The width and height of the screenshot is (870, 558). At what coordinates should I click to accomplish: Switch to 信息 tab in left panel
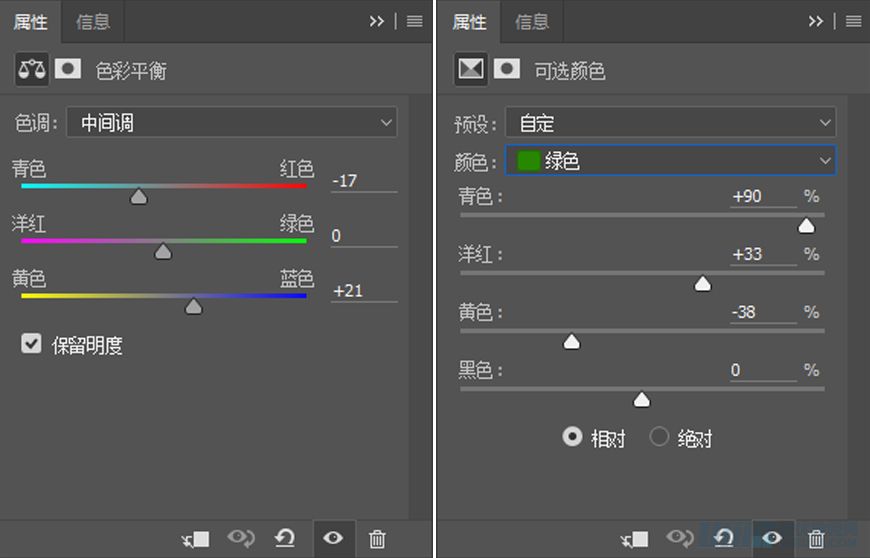[93, 22]
